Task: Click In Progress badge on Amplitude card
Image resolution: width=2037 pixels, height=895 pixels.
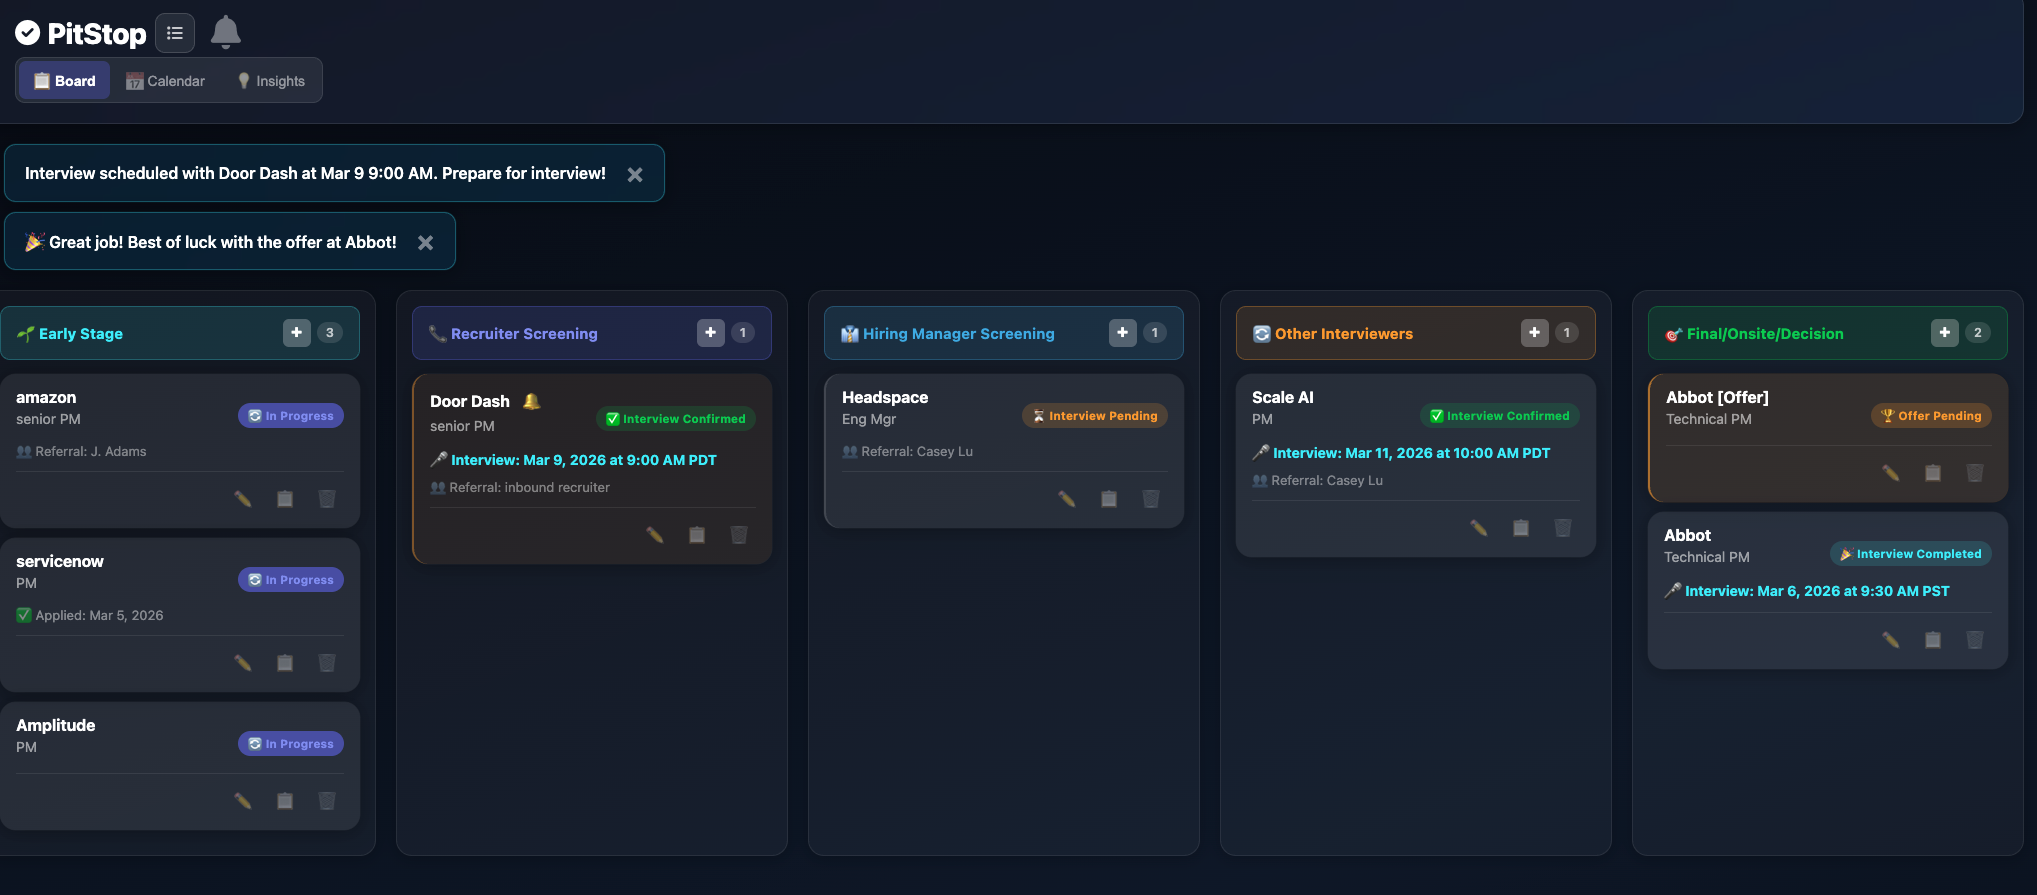Action: [x=291, y=744]
